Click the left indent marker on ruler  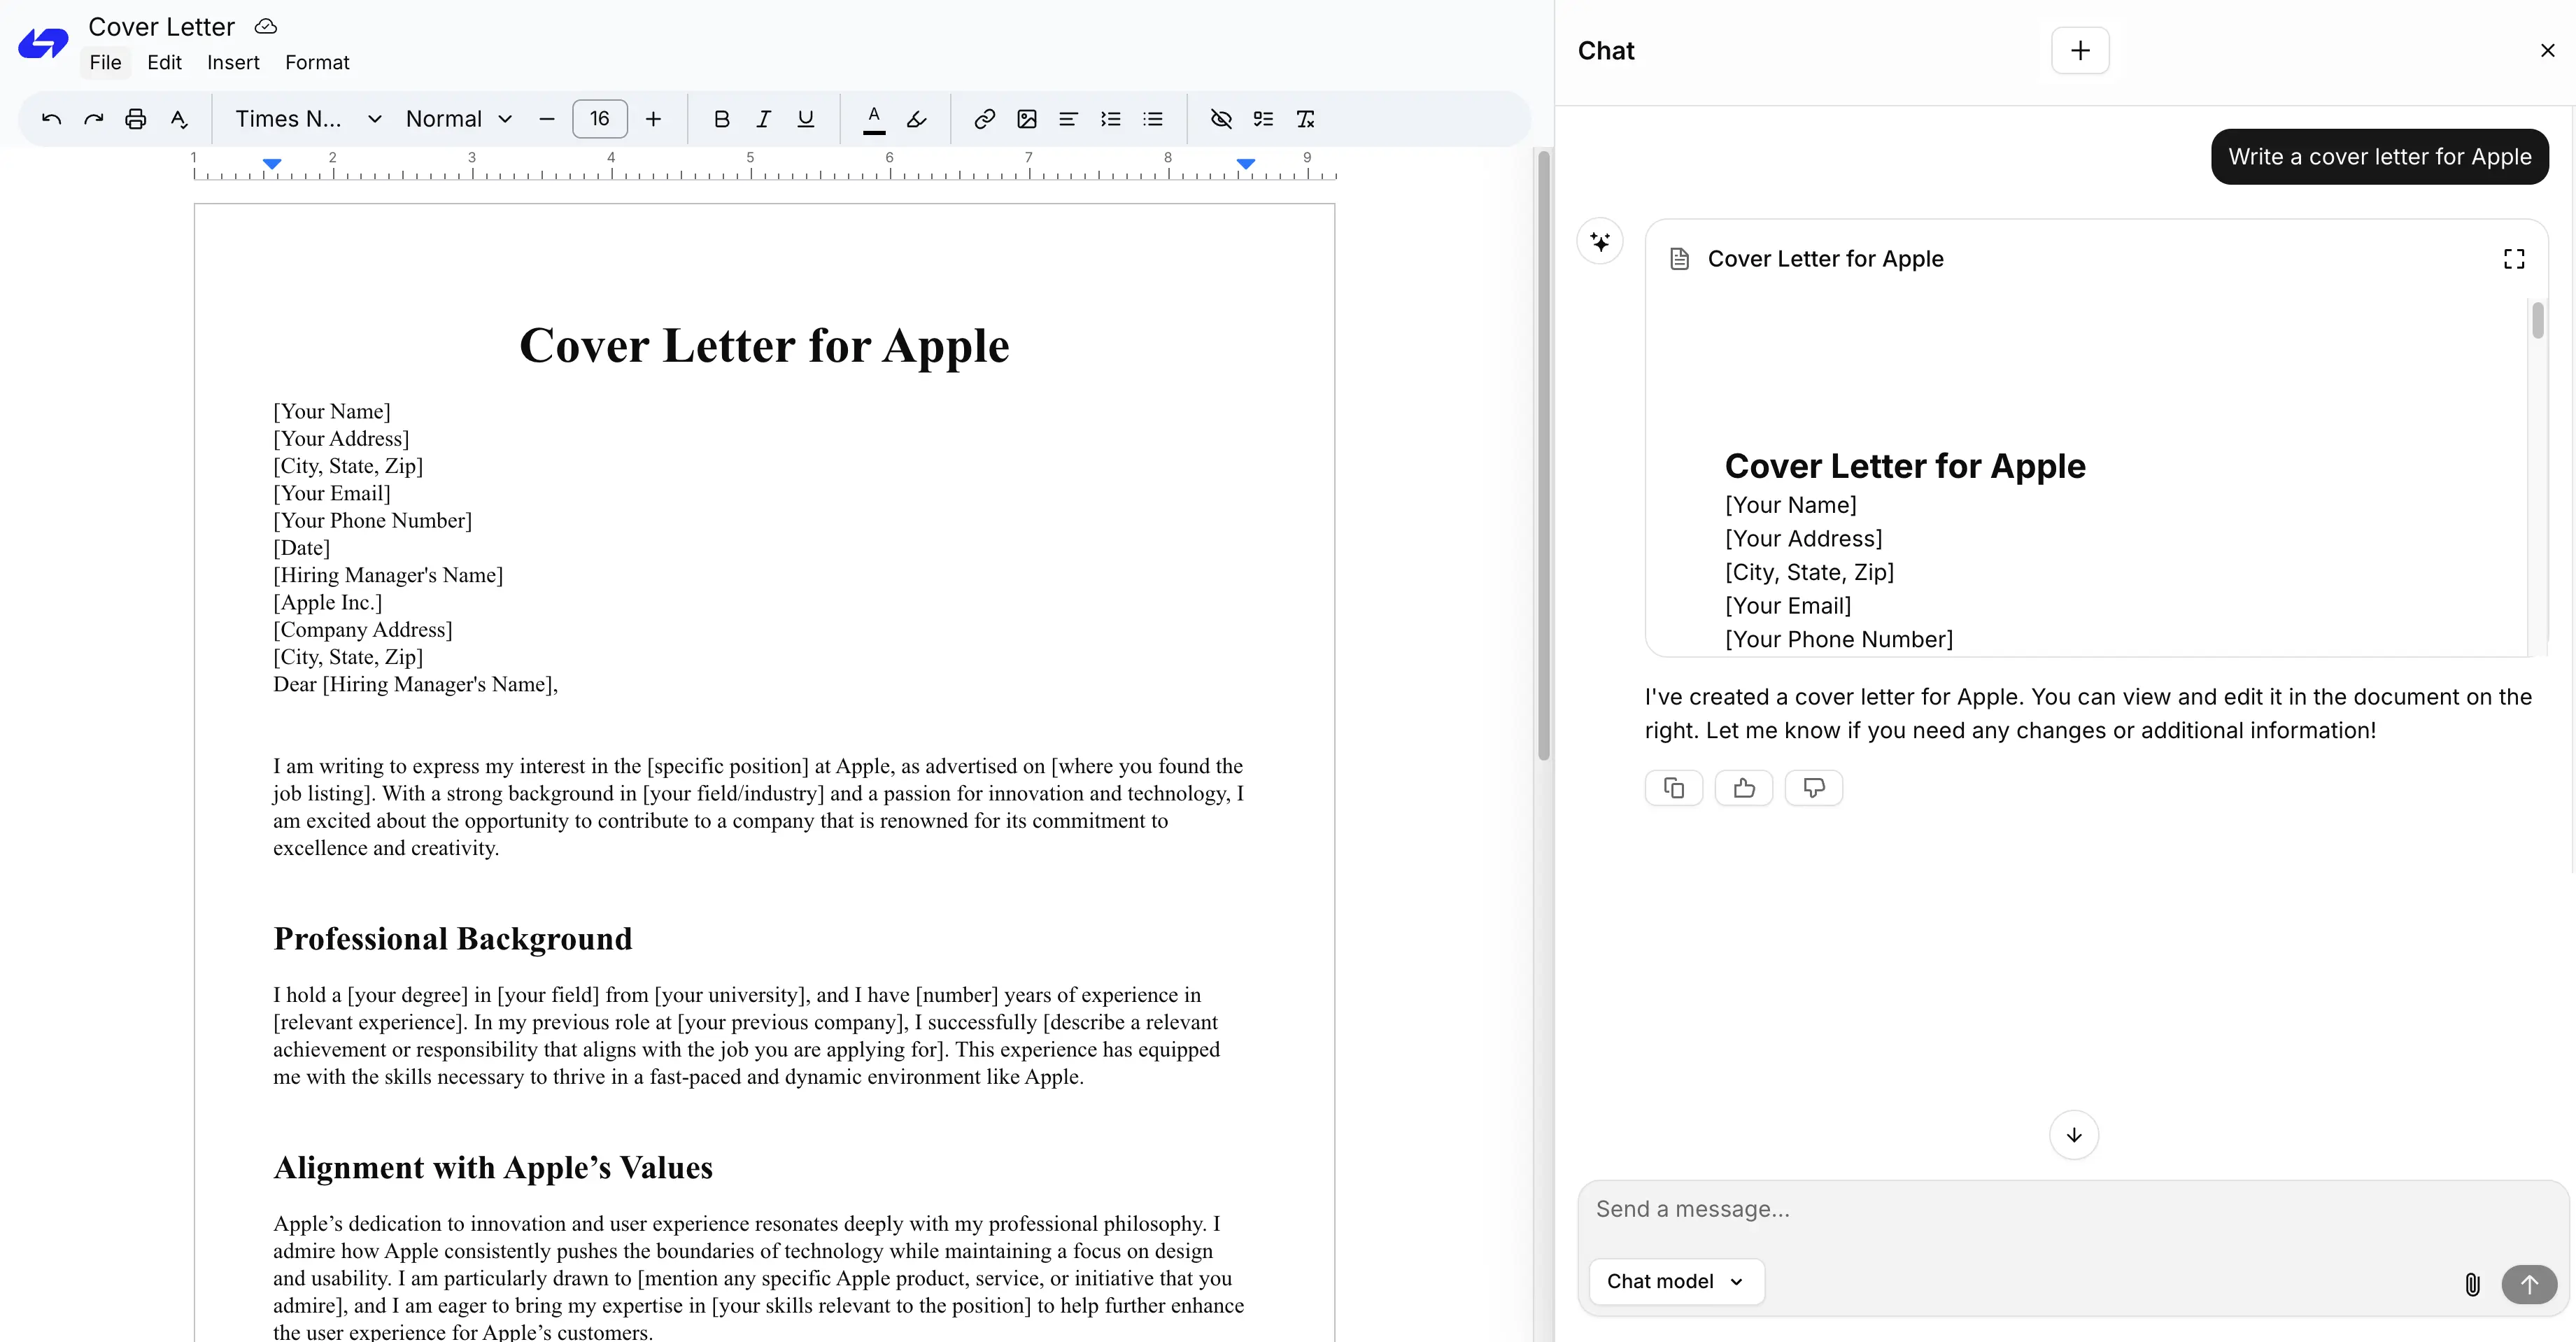pyautogui.click(x=272, y=163)
